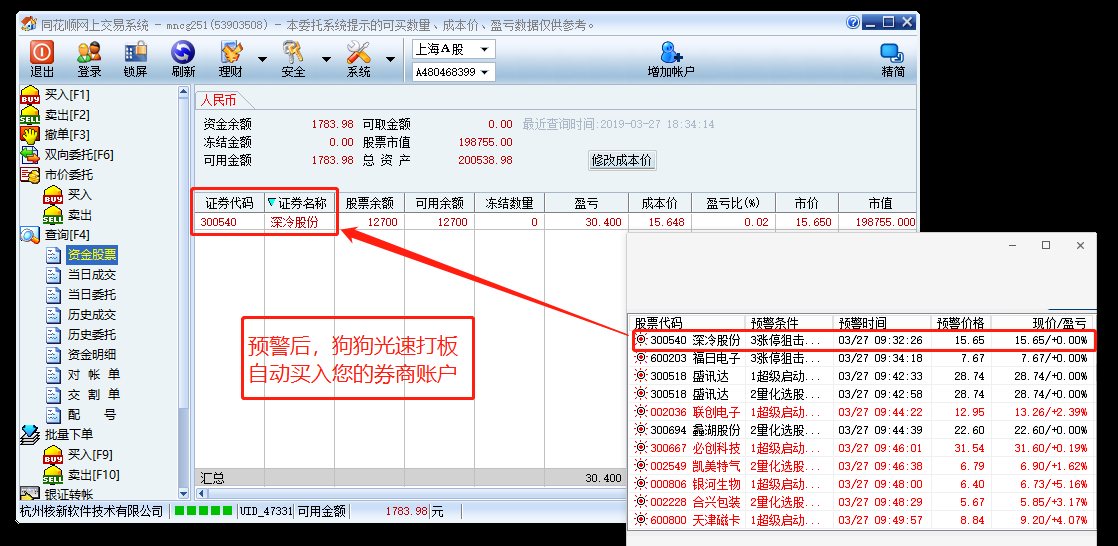Open 历史成交 query item
Image resolution: width=1118 pixels, height=546 pixels.
click(91, 314)
